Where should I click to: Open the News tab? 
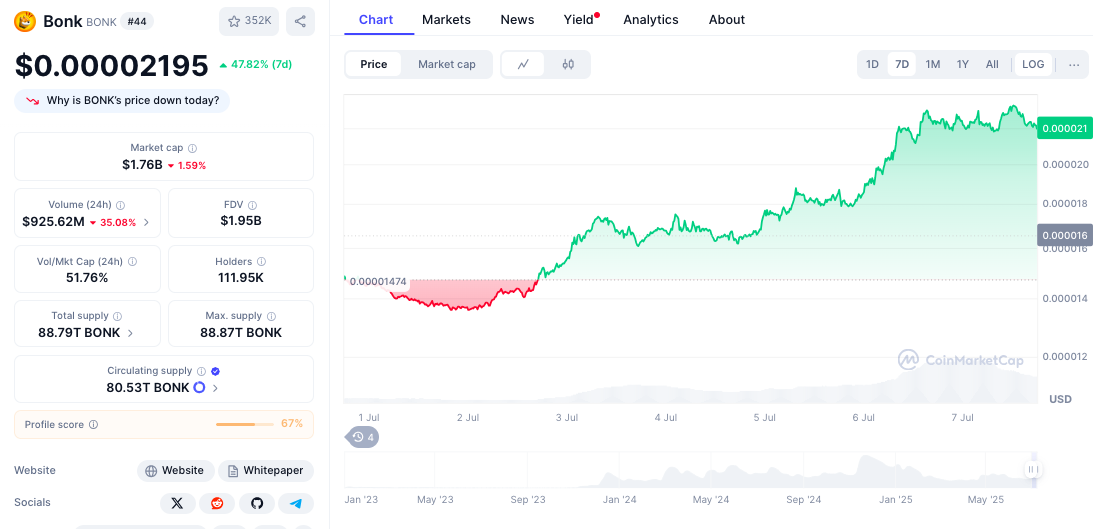tap(517, 20)
